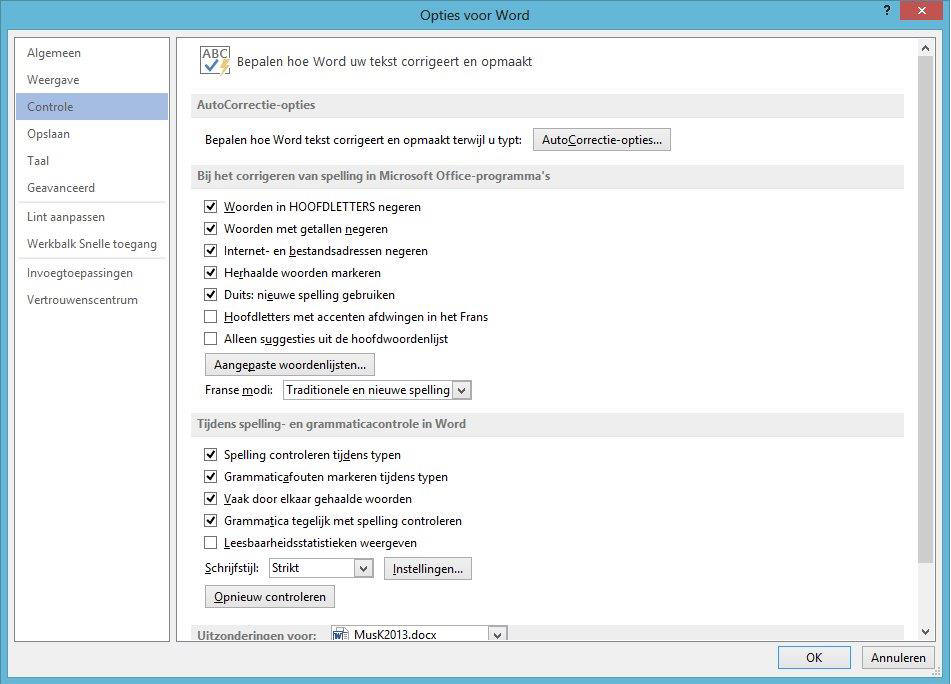The width and height of the screenshot is (951, 684).
Task: Toggle Internet- en bestandsadressen negeren
Action: click(x=210, y=250)
